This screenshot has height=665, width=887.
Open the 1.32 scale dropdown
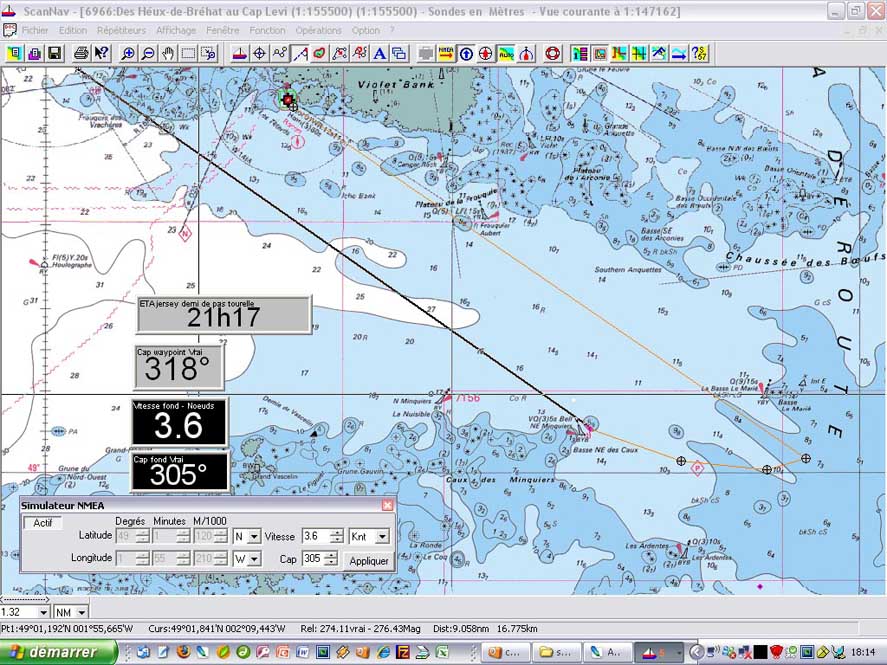[x=43, y=612]
